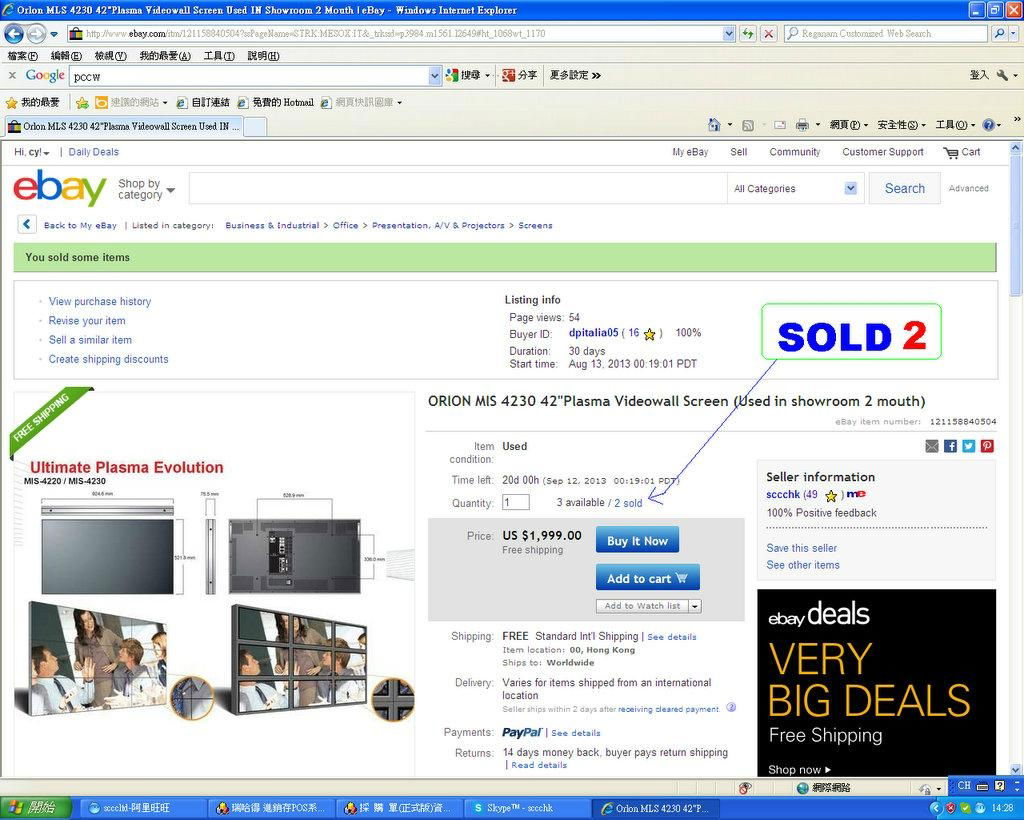Click the 2 sold link

coord(628,503)
